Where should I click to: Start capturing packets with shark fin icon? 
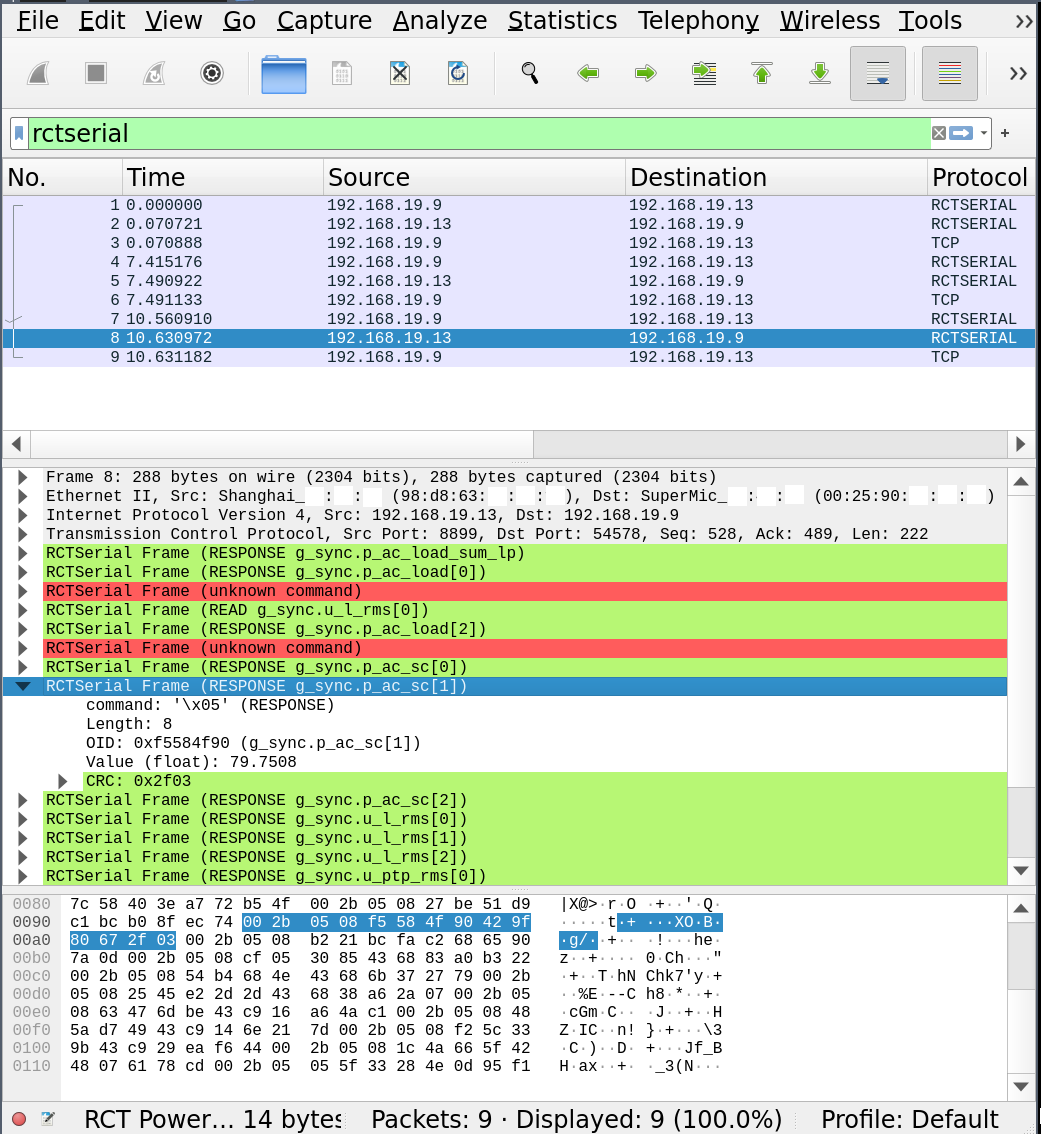[x=38, y=73]
